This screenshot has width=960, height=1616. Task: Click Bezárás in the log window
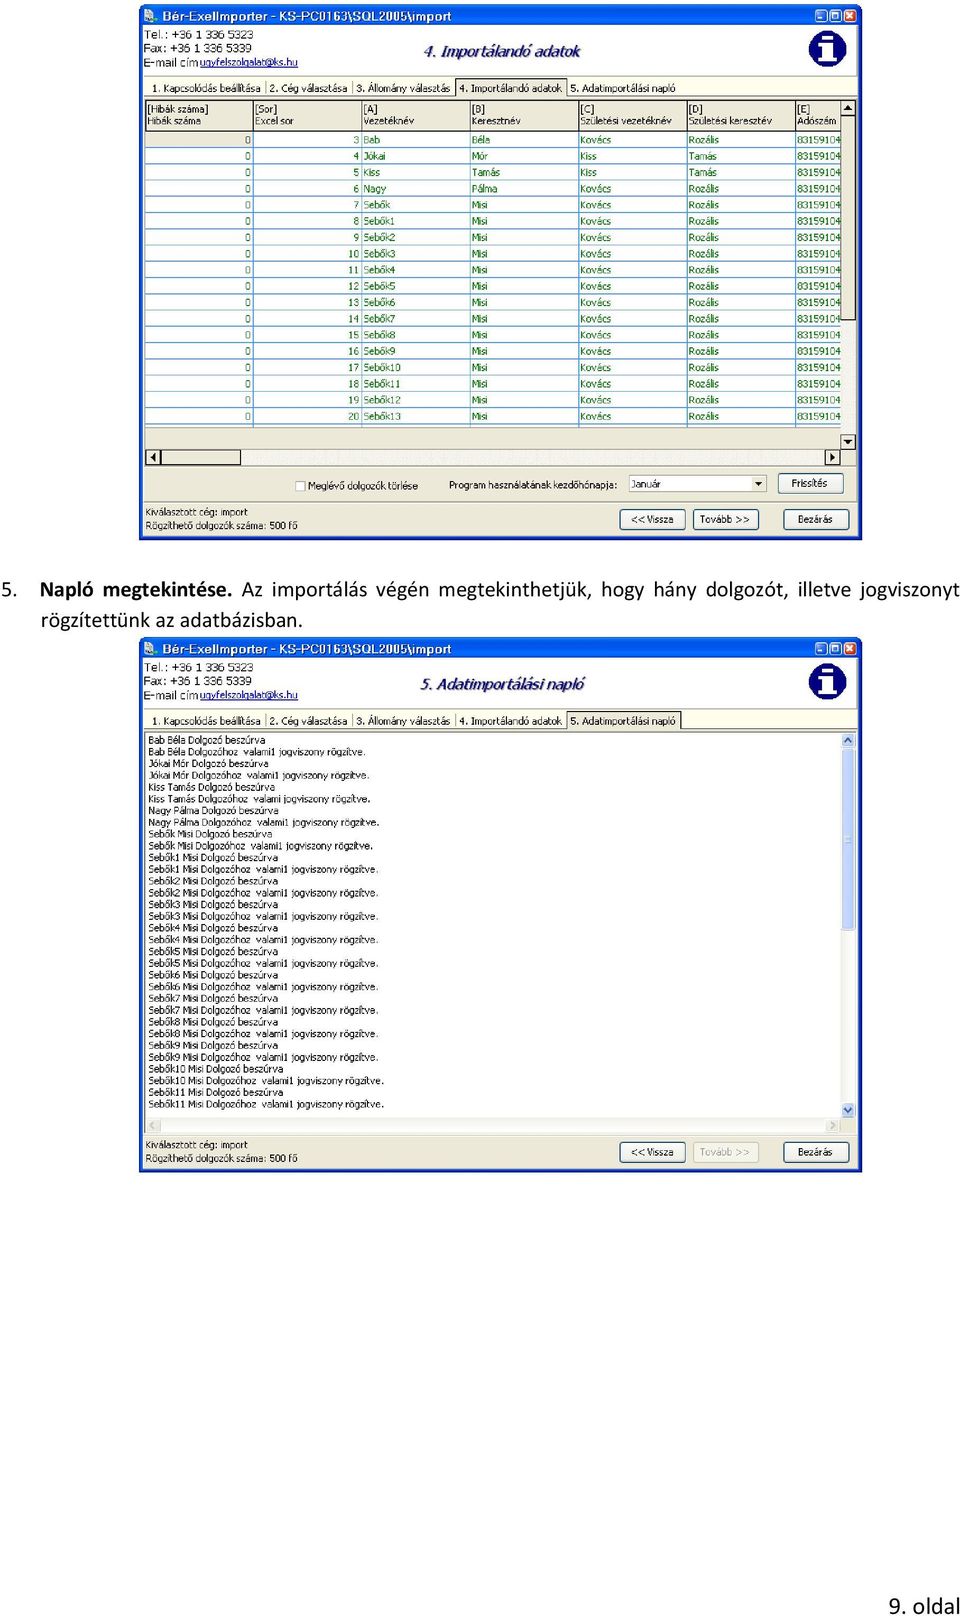[x=815, y=1153]
